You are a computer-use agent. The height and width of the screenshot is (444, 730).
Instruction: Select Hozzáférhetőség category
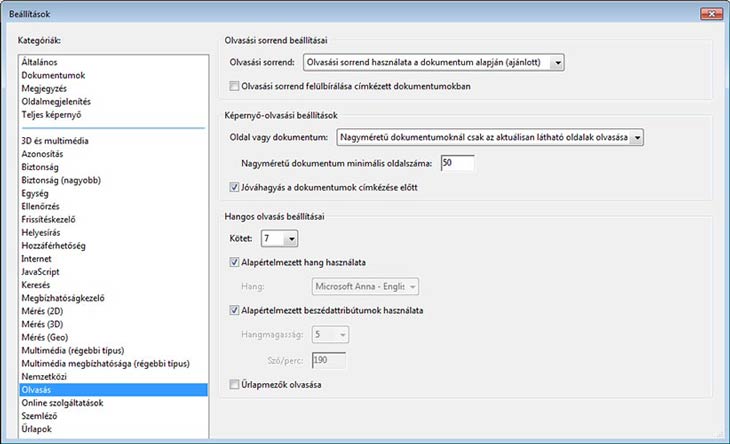(x=114, y=246)
